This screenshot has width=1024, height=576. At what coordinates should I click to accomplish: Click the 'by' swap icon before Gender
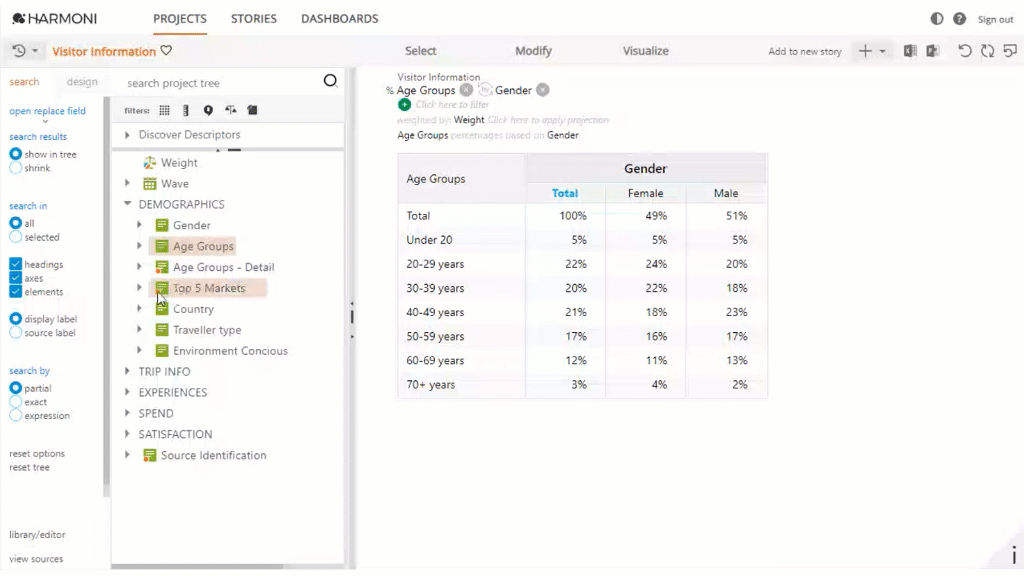485,89
